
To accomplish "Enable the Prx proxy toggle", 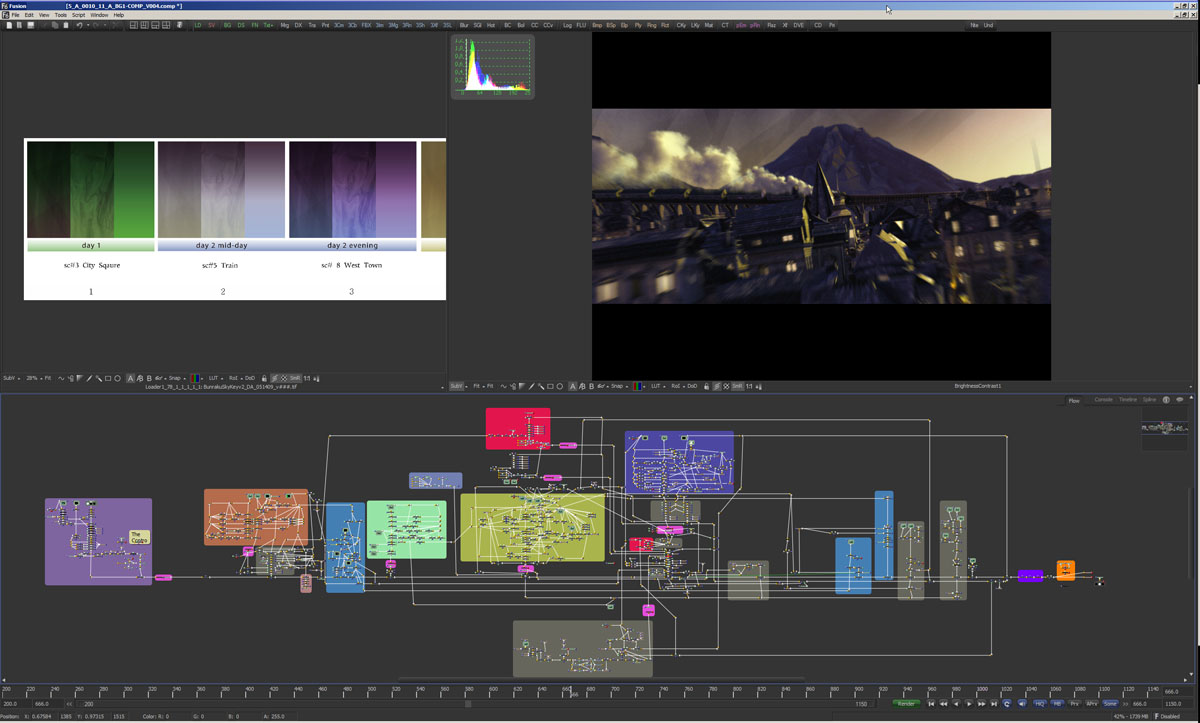I will coord(1075,703).
